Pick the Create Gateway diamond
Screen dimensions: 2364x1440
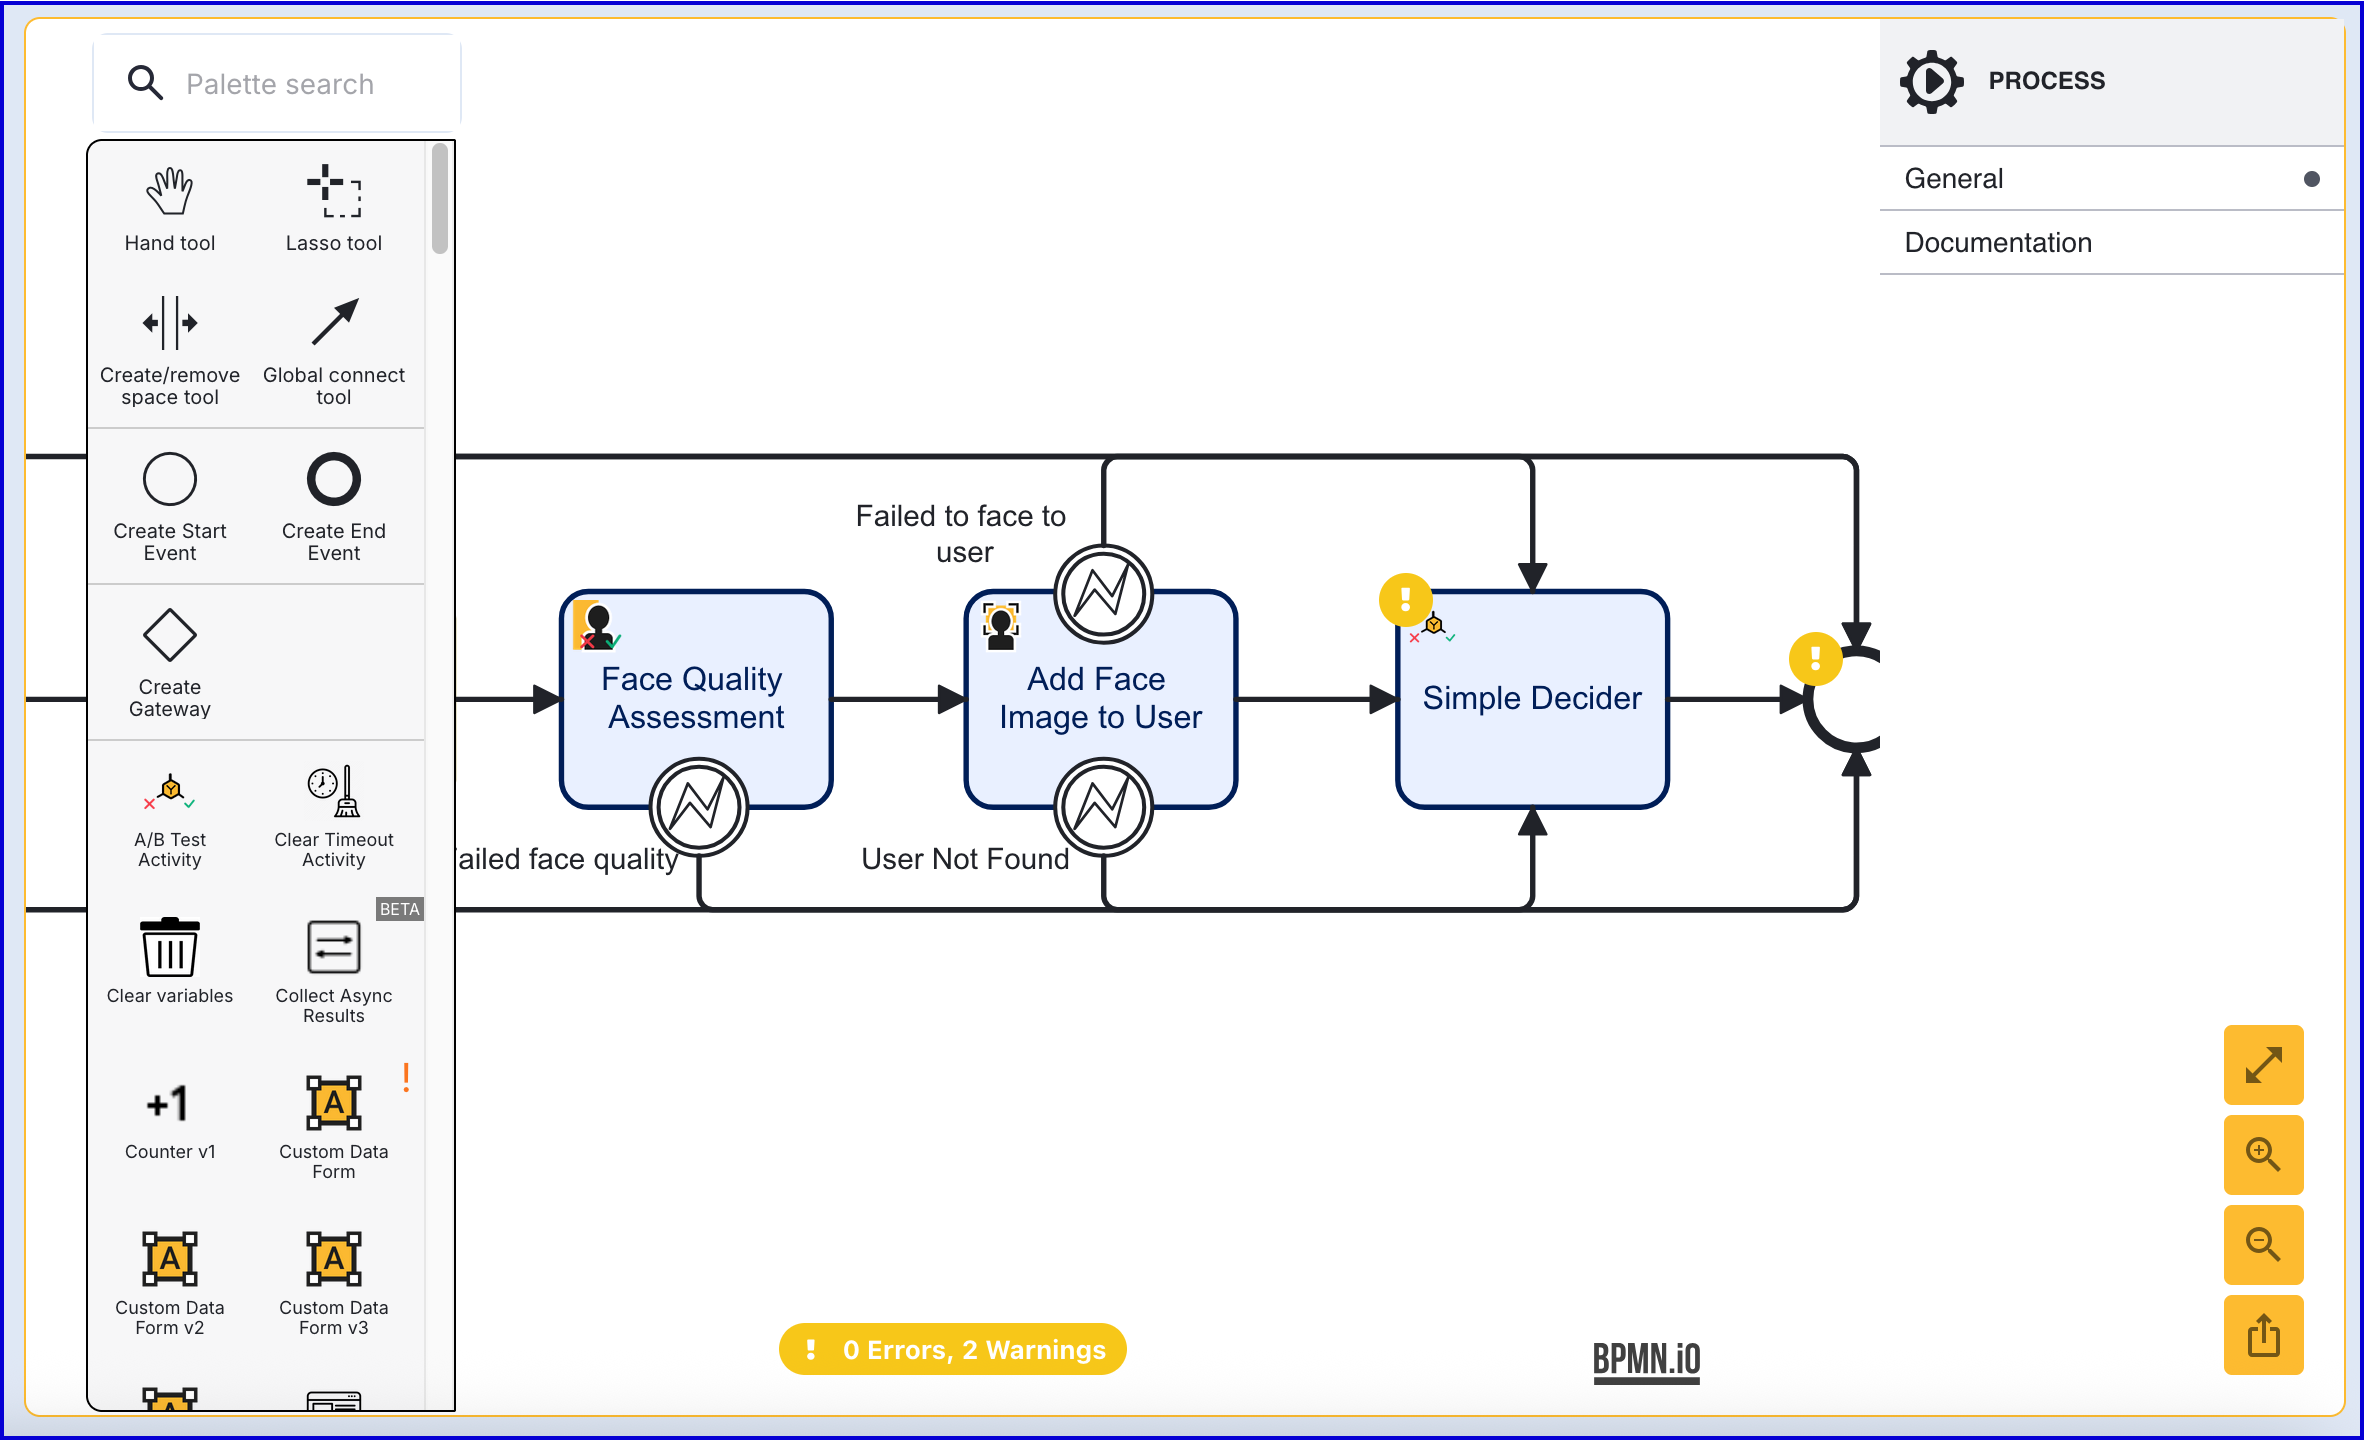[x=169, y=636]
